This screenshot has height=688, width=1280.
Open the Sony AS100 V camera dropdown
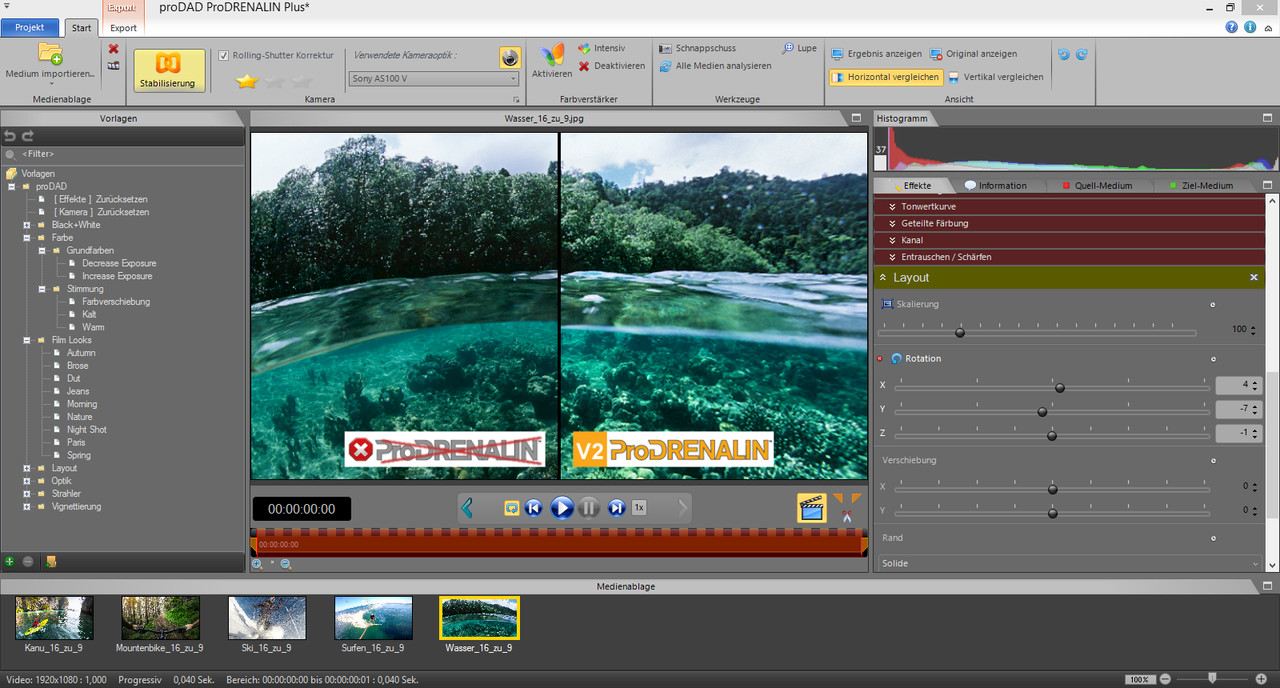434,78
